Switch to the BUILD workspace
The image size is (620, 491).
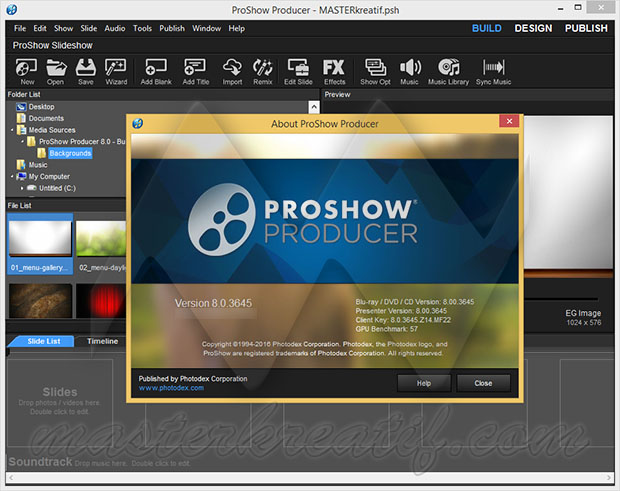click(487, 28)
